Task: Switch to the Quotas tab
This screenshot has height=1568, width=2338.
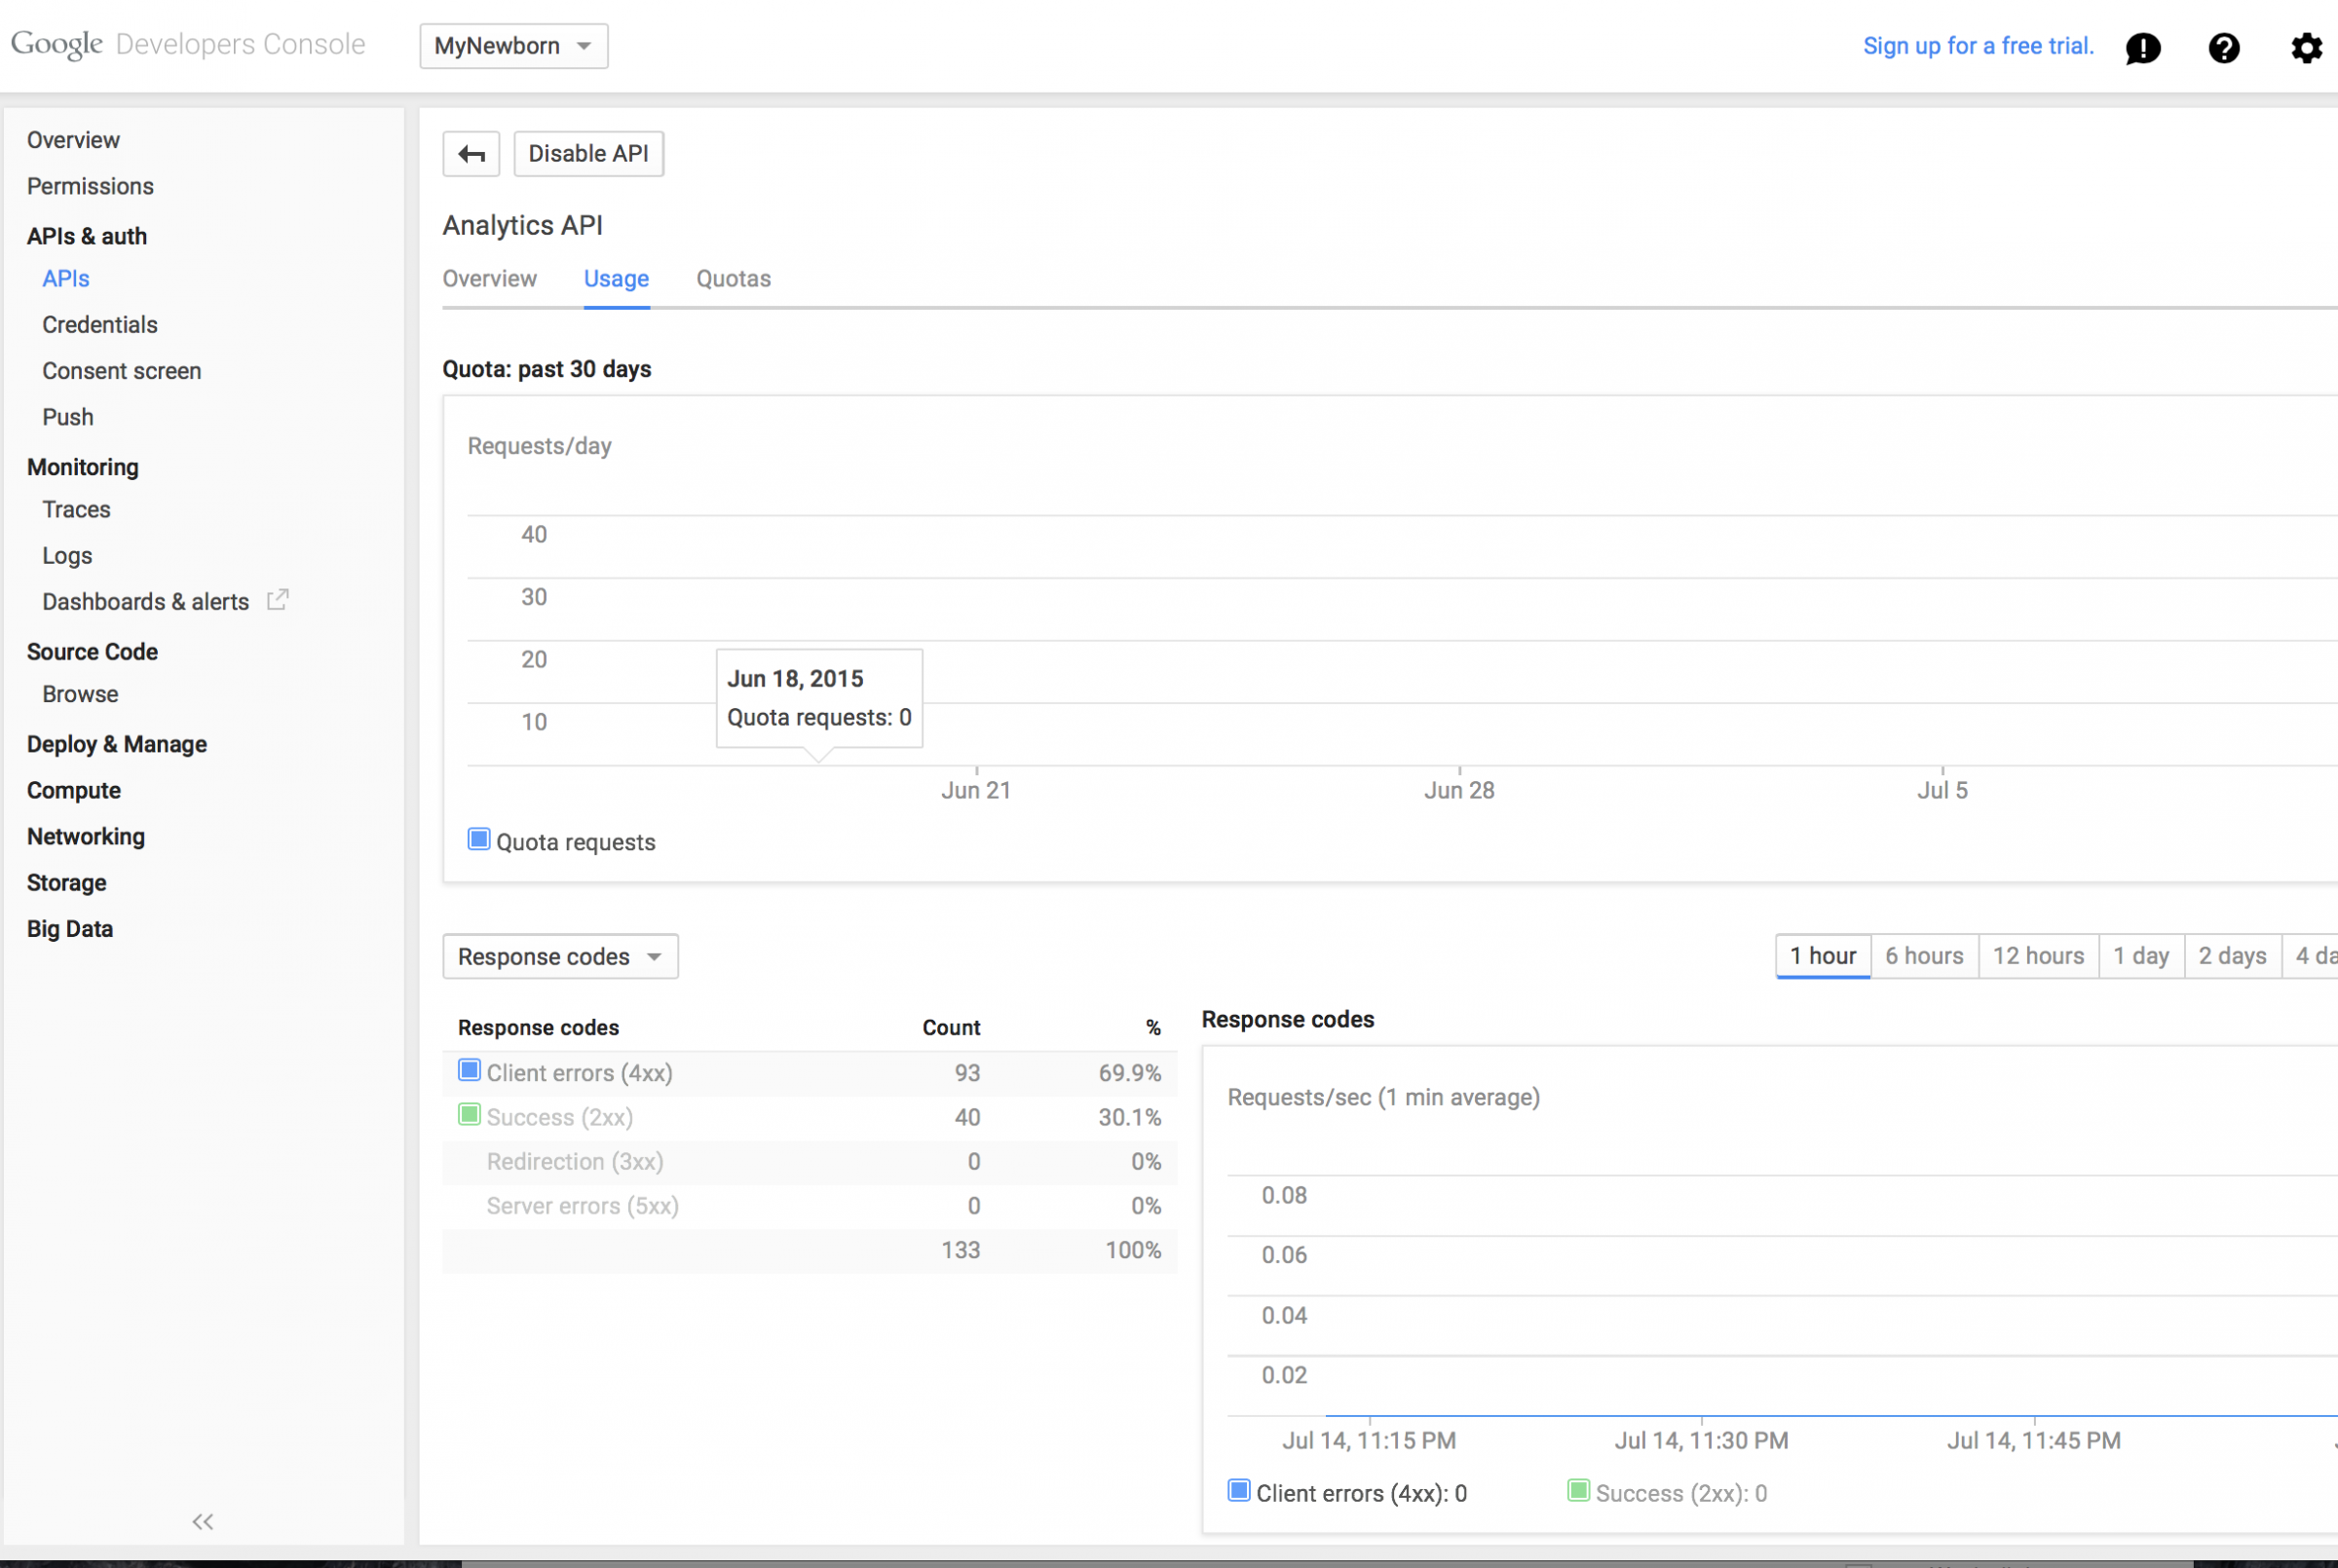Action: pyautogui.click(x=733, y=279)
